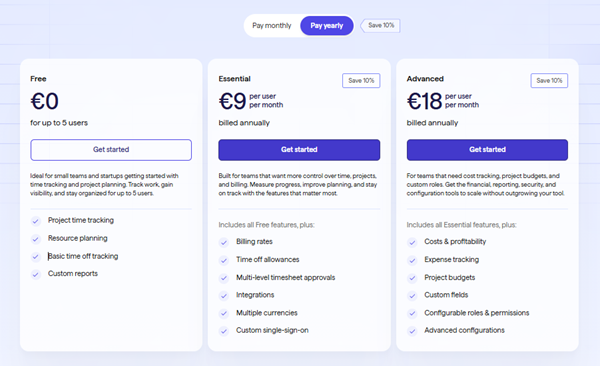Image resolution: width=600 pixels, height=366 pixels.
Task: Click Get started on the Free plan
Action: [111, 150]
